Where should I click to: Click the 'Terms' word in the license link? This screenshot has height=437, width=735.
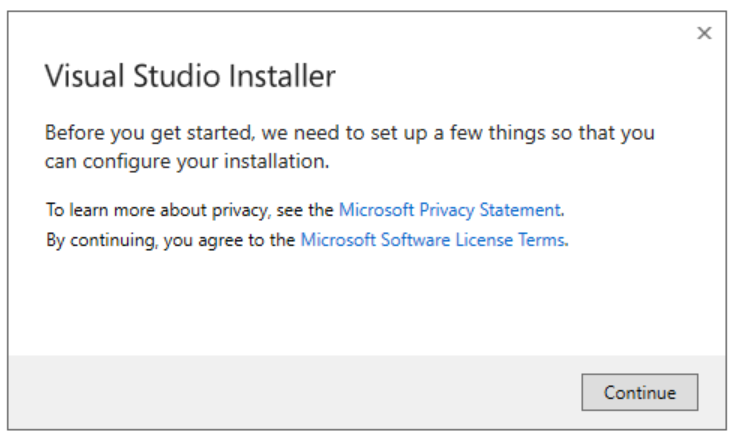tap(541, 240)
